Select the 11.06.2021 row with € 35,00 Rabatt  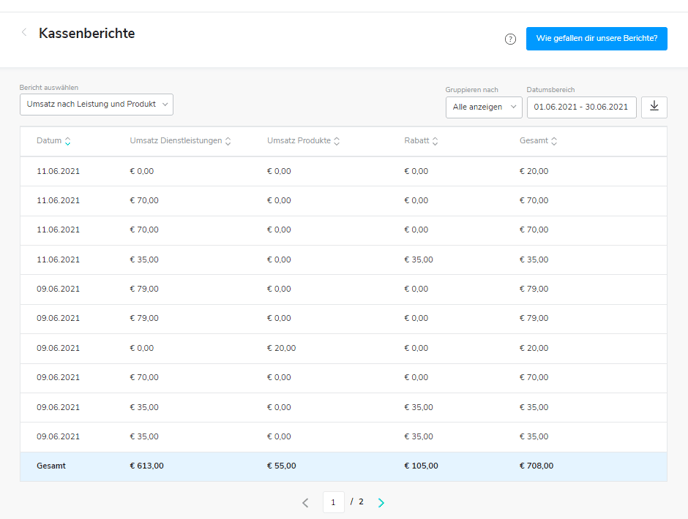[343, 259]
